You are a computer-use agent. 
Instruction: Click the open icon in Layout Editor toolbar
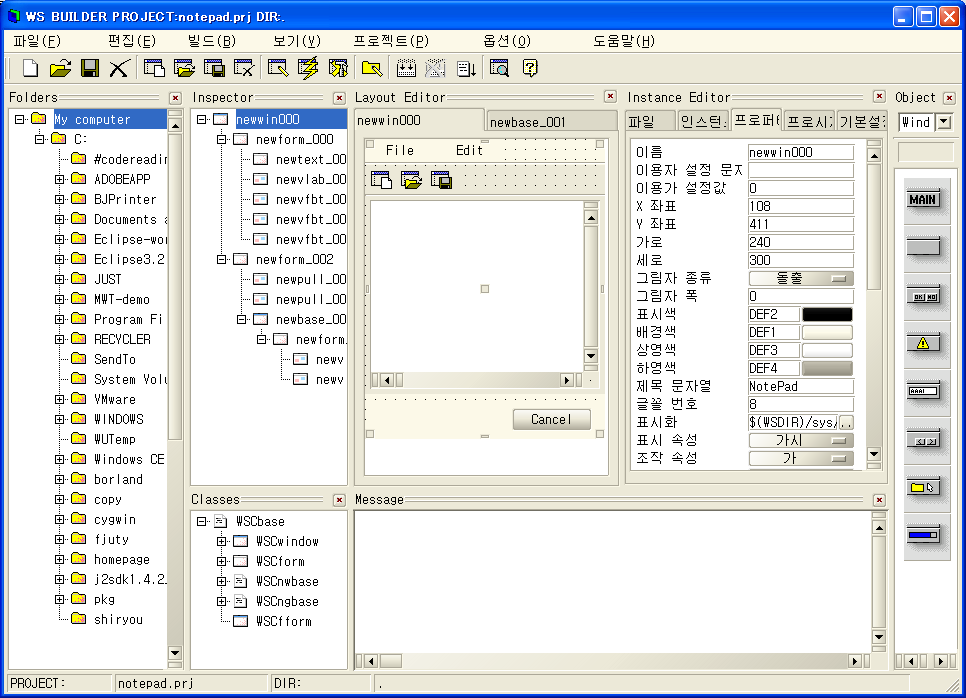(411, 180)
